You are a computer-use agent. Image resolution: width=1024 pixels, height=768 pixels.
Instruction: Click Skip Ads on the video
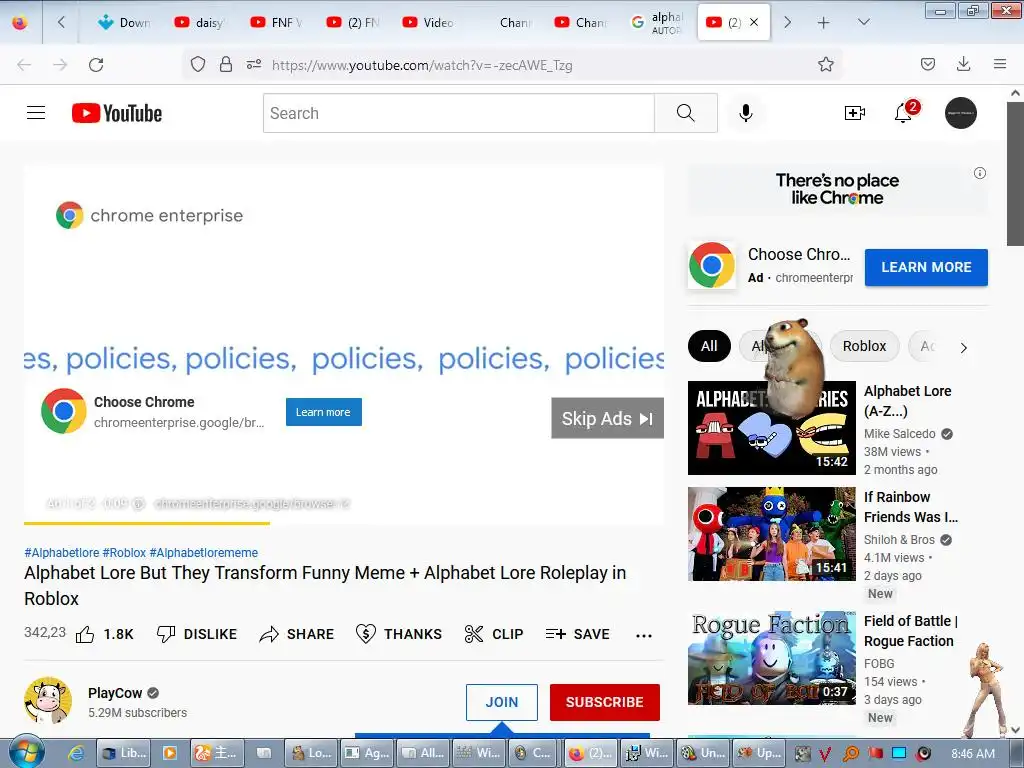click(607, 418)
